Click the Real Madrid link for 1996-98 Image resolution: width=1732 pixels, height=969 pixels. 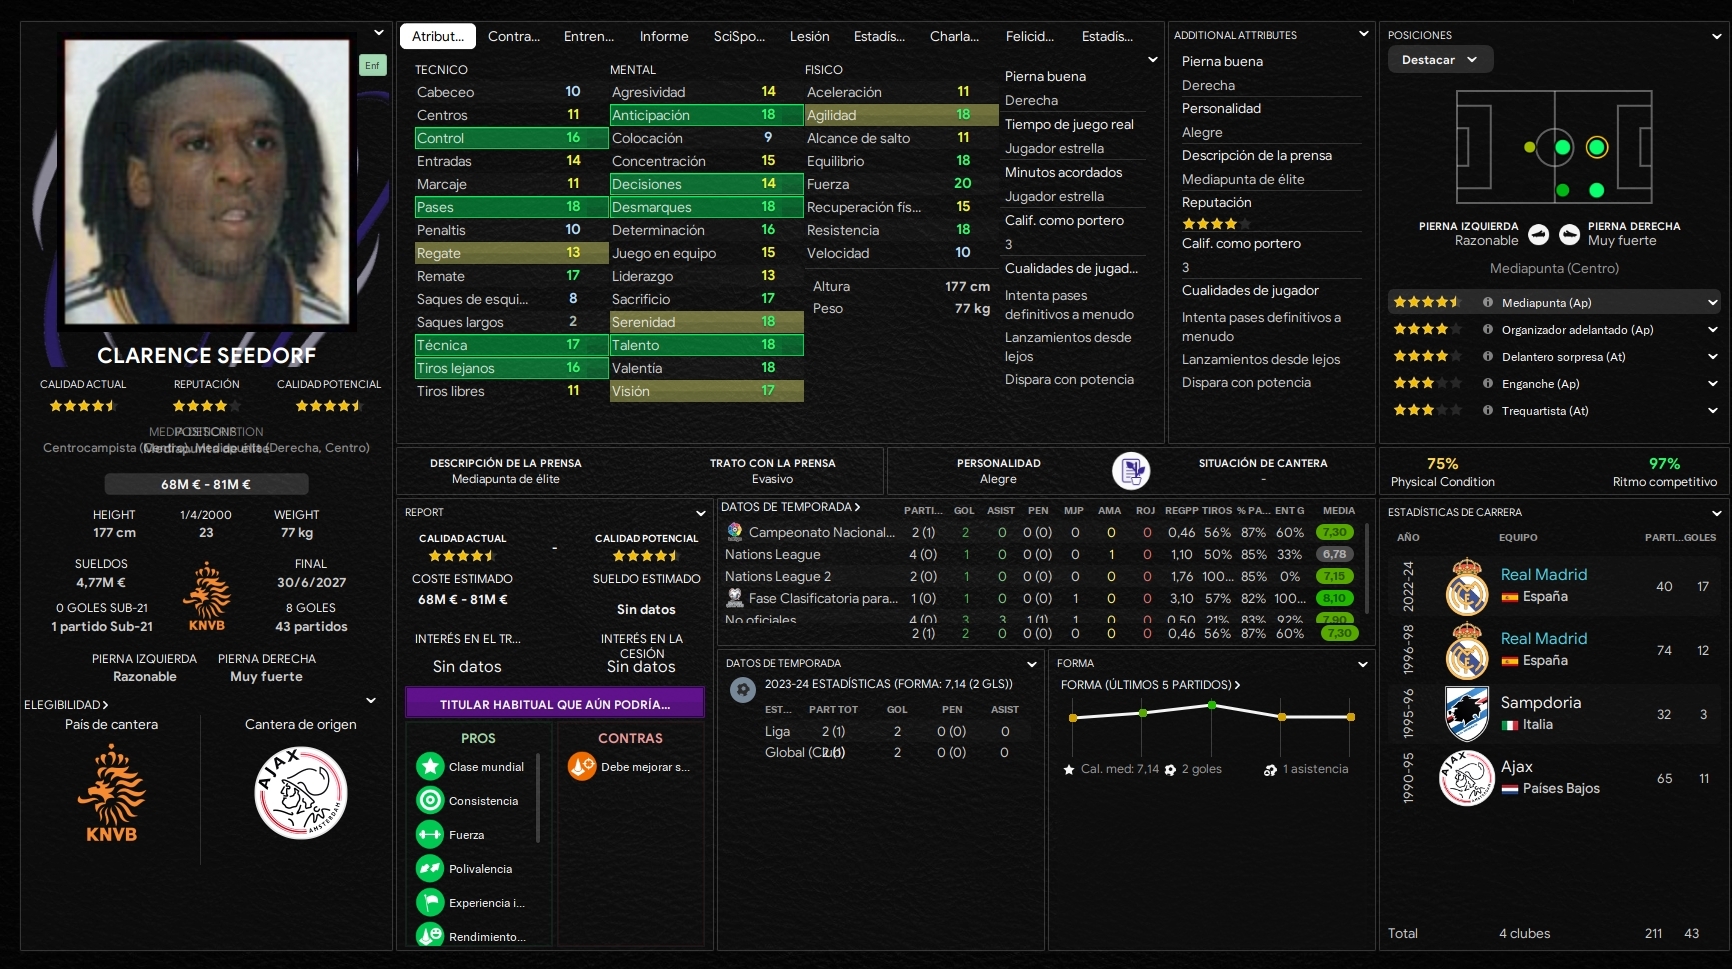[x=1544, y=639]
